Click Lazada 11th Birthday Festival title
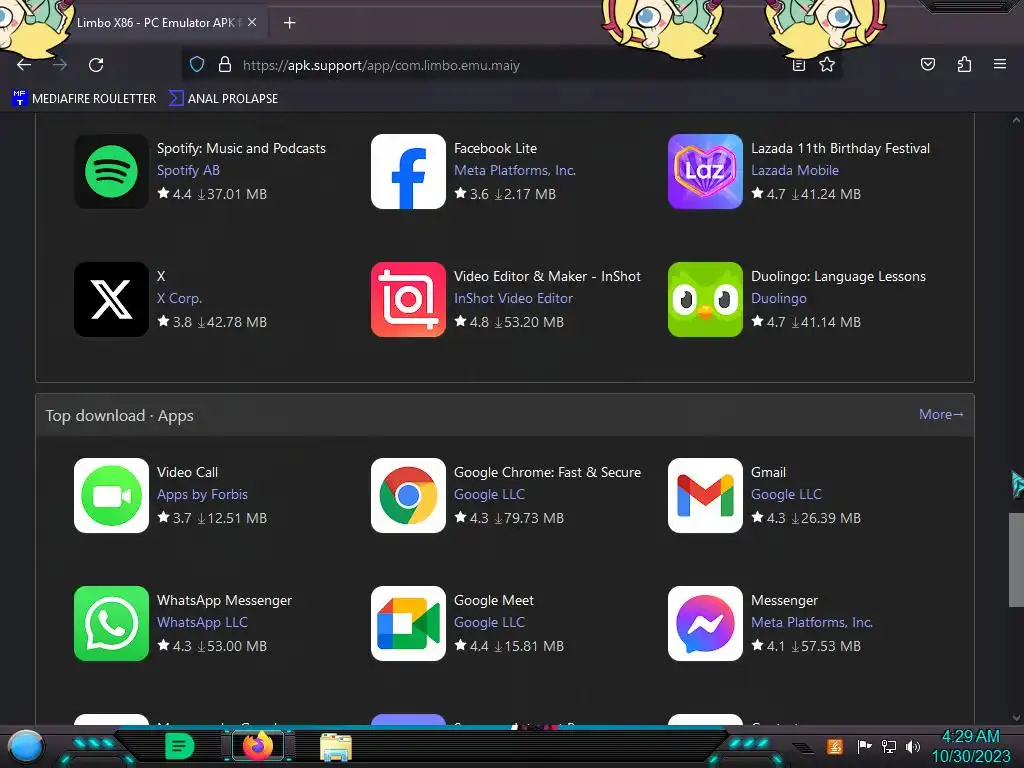Screen dimensions: 1024x768 [840, 148]
